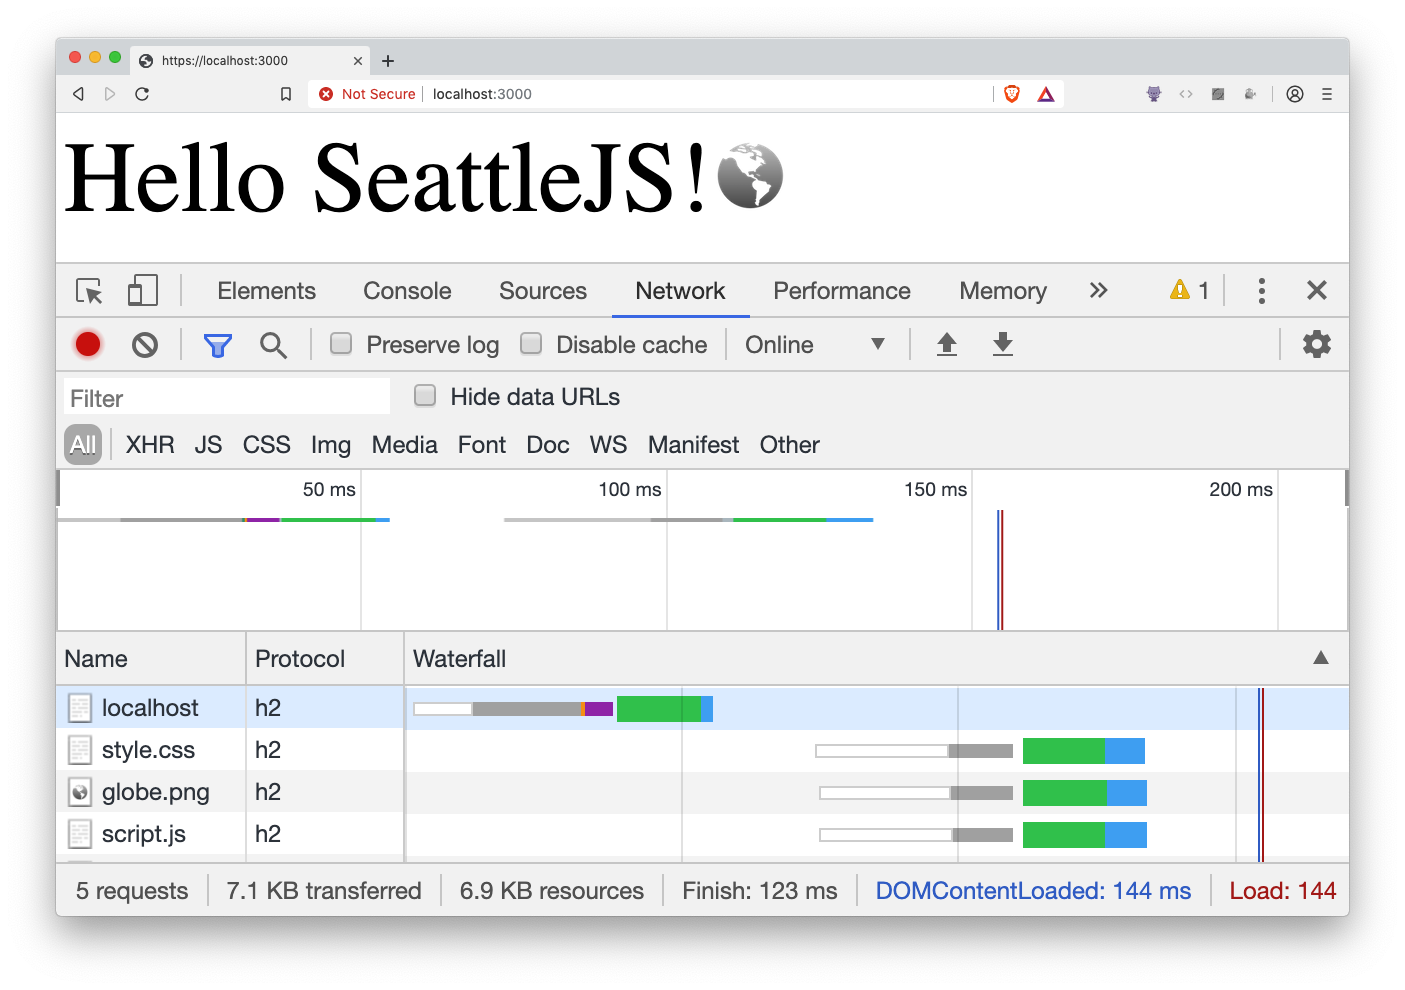The width and height of the screenshot is (1405, 990).
Task: Open the warnings indicator showing 1
Action: pyautogui.click(x=1190, y=291)
